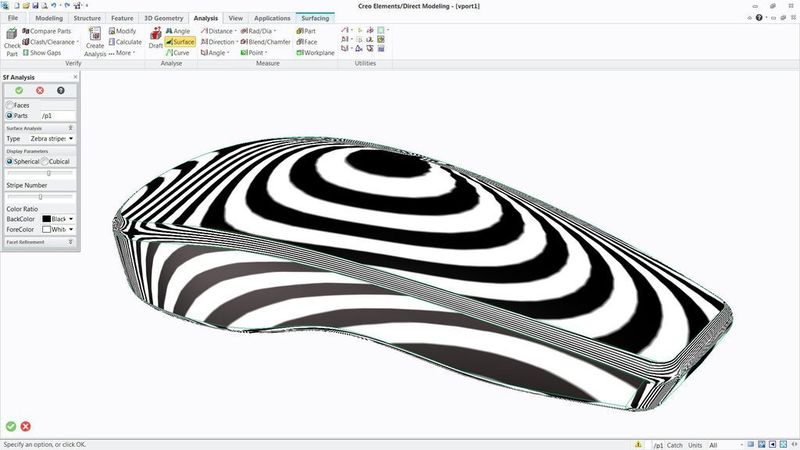
Task: Select Curve analysis tool
Action: click(x=178, y=53)
